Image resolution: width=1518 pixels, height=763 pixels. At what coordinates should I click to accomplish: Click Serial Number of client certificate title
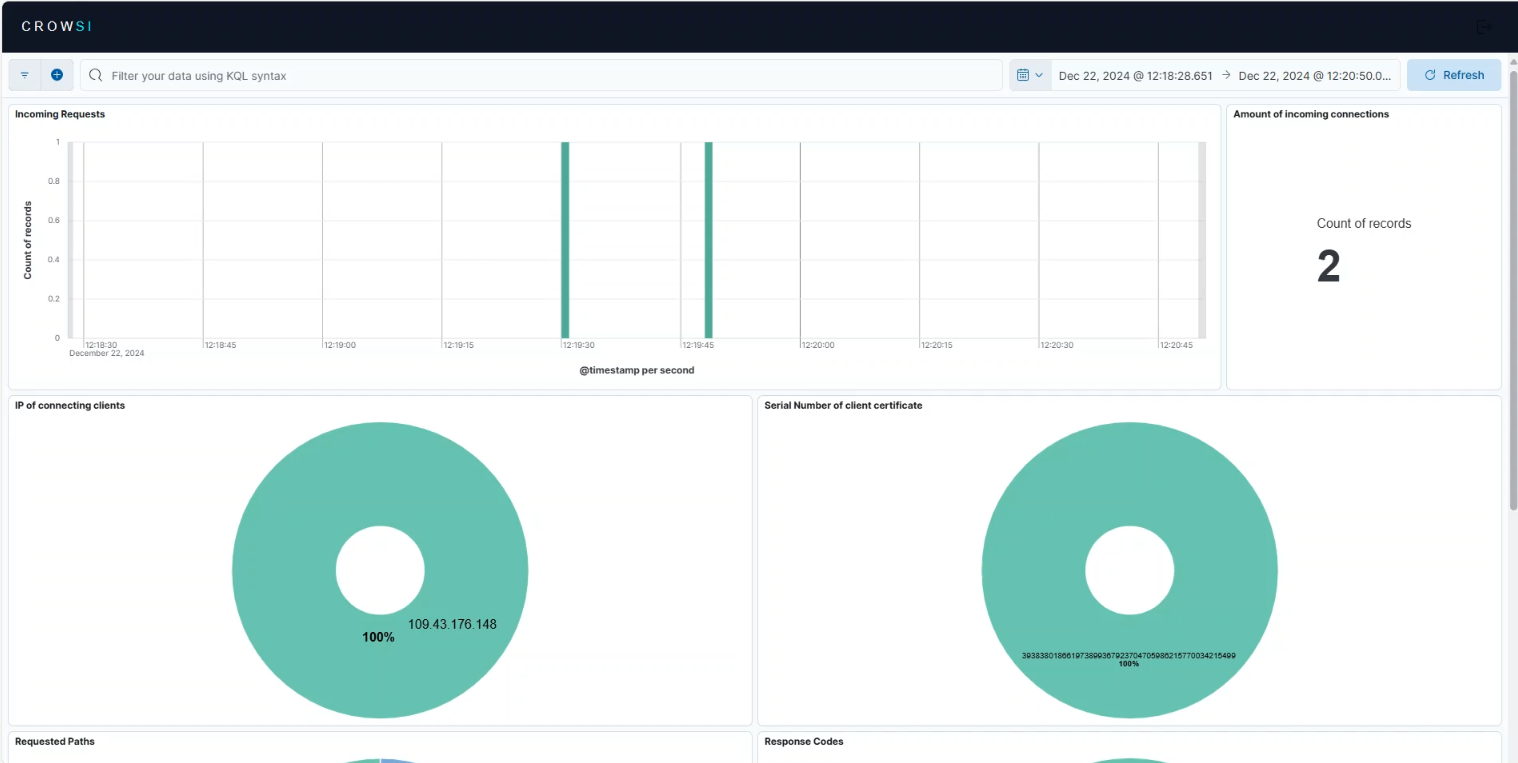pyautogui.click(x=843, y=405)
